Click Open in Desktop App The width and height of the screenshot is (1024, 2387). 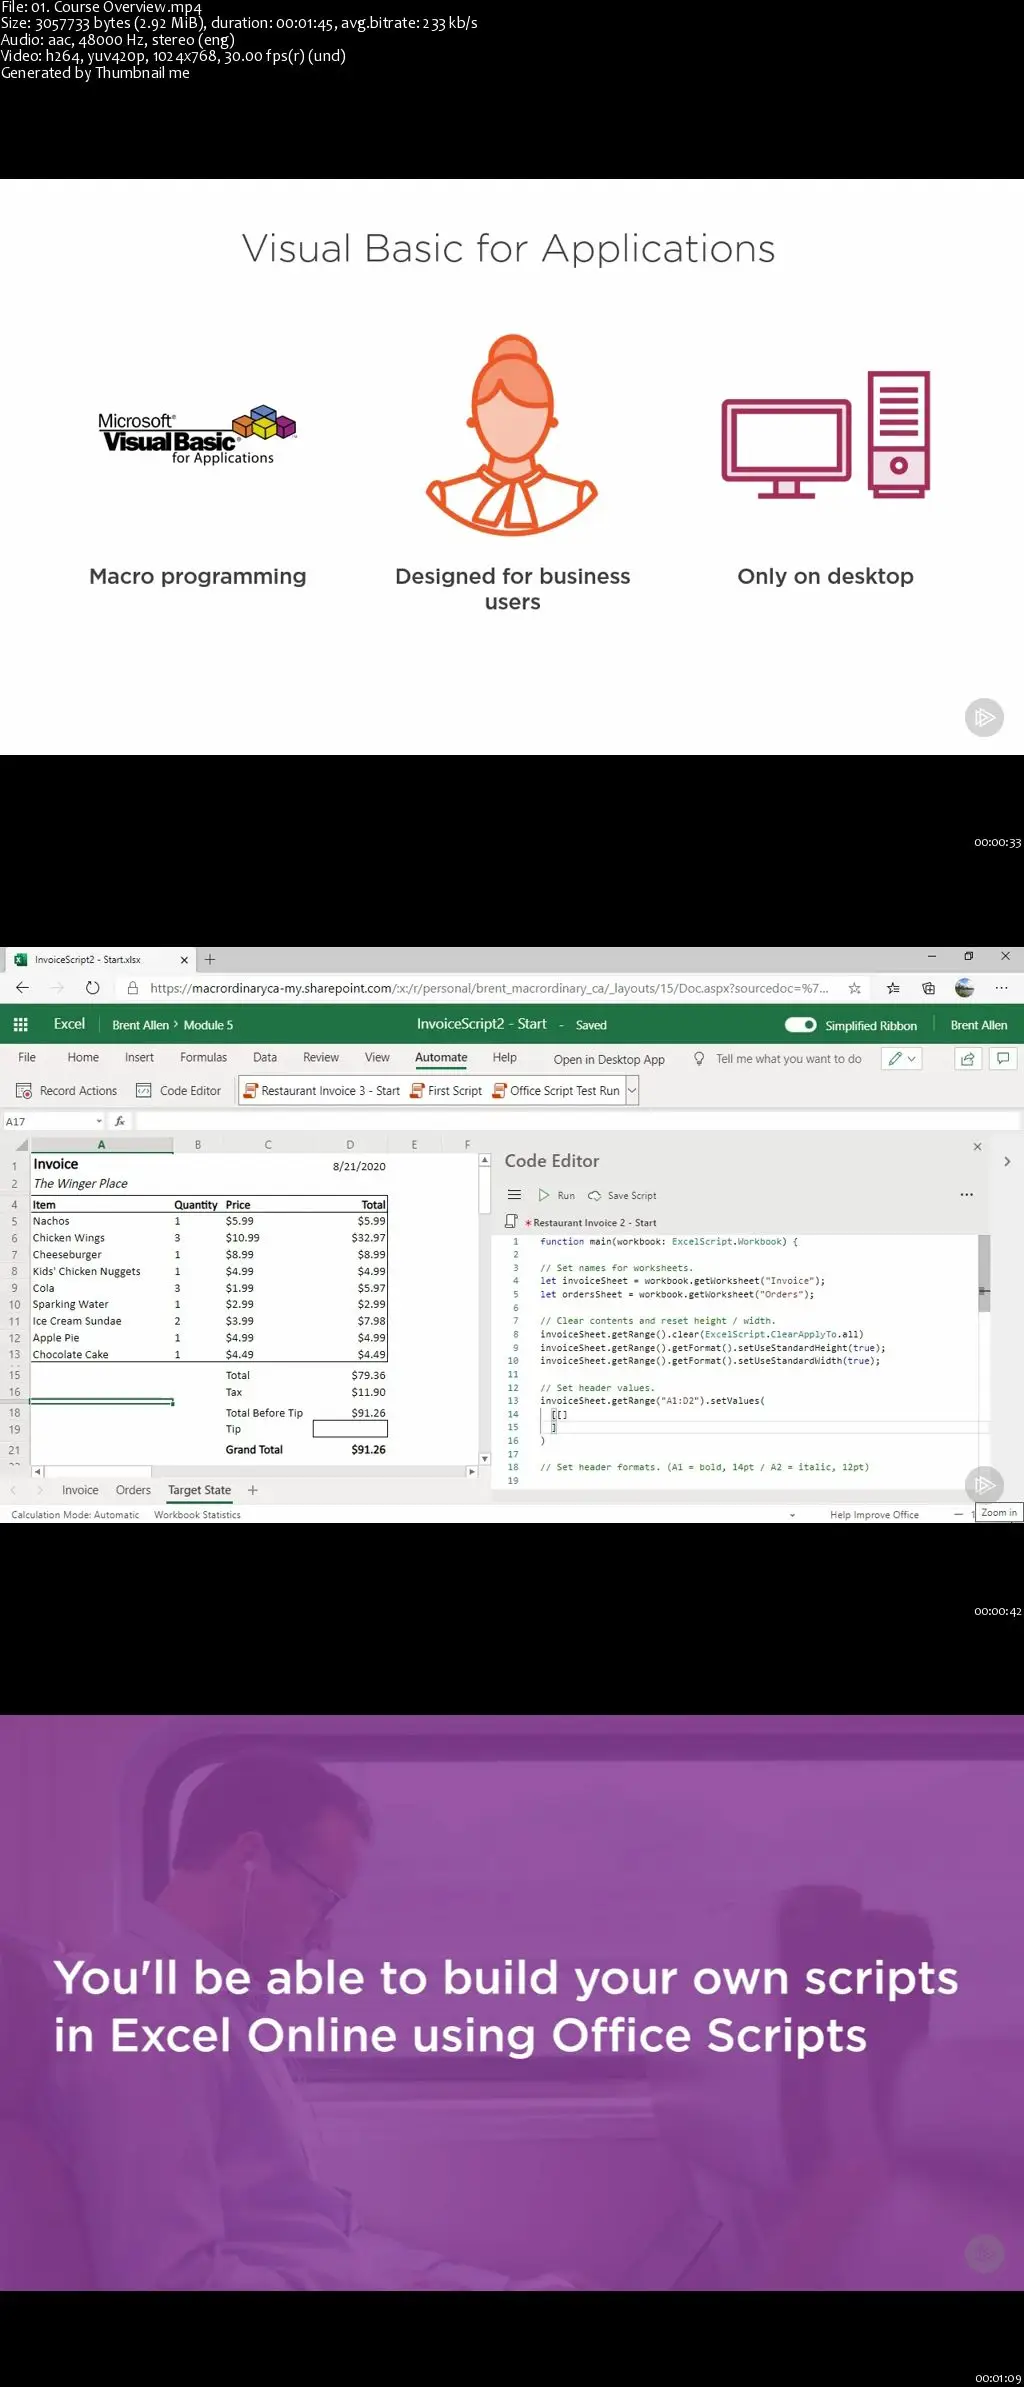609,1060
